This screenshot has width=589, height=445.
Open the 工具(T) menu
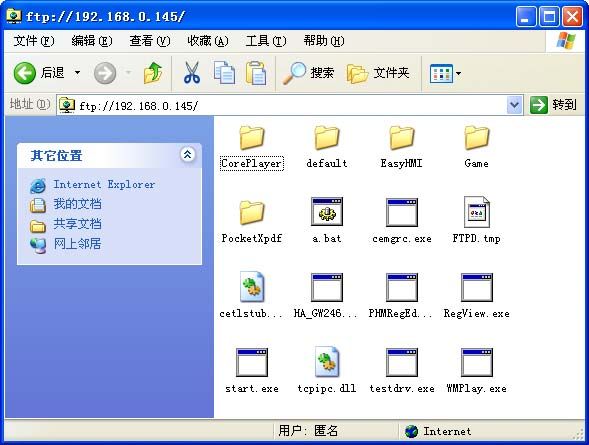(x=266, y=41)
